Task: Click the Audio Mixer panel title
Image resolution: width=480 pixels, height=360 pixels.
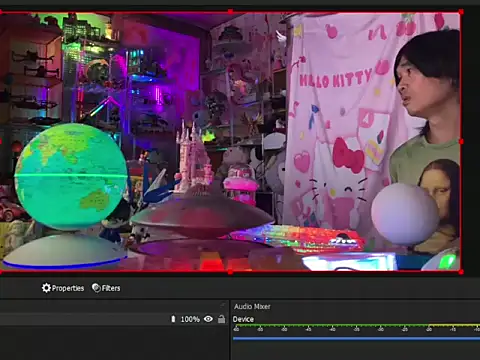Action: click(x=252, y=306)
